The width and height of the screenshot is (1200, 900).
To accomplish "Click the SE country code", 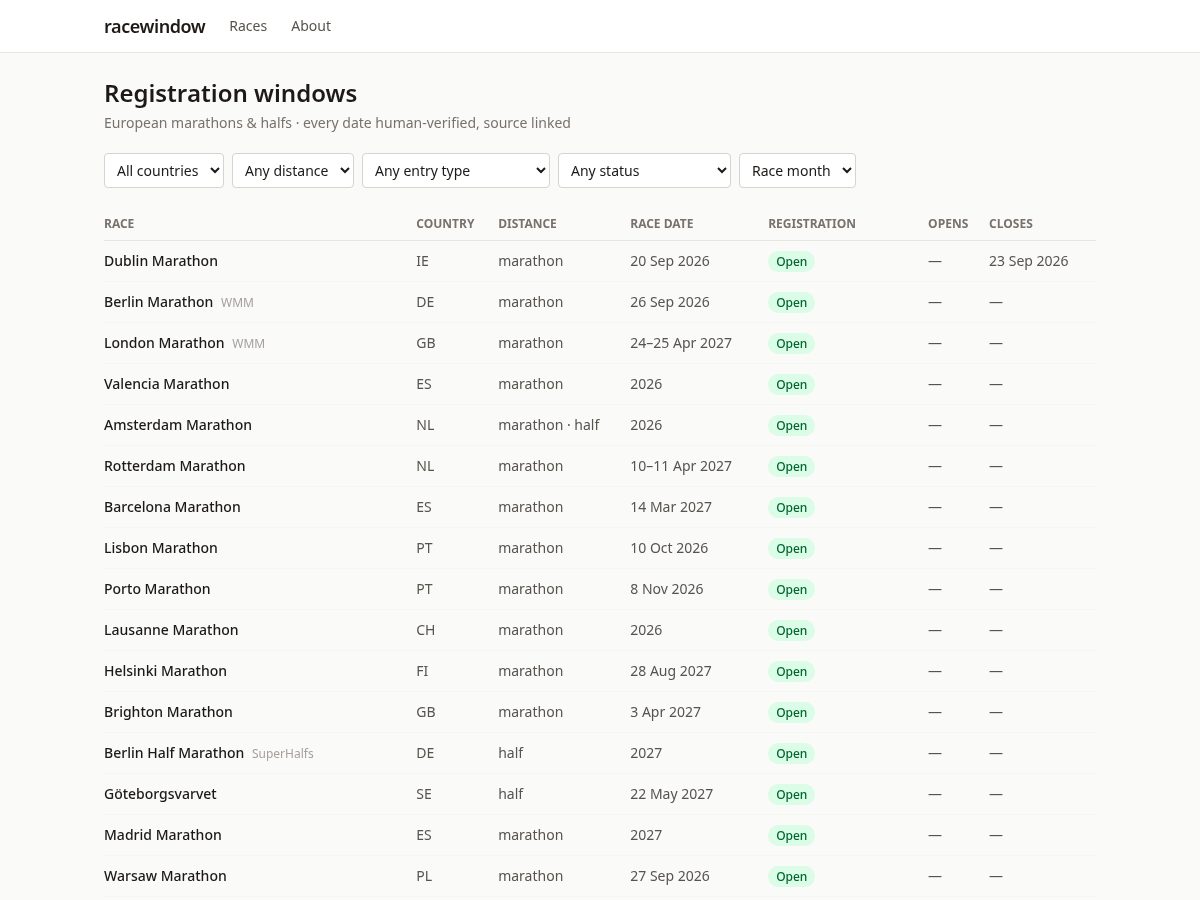I will (x=424, y=794).
